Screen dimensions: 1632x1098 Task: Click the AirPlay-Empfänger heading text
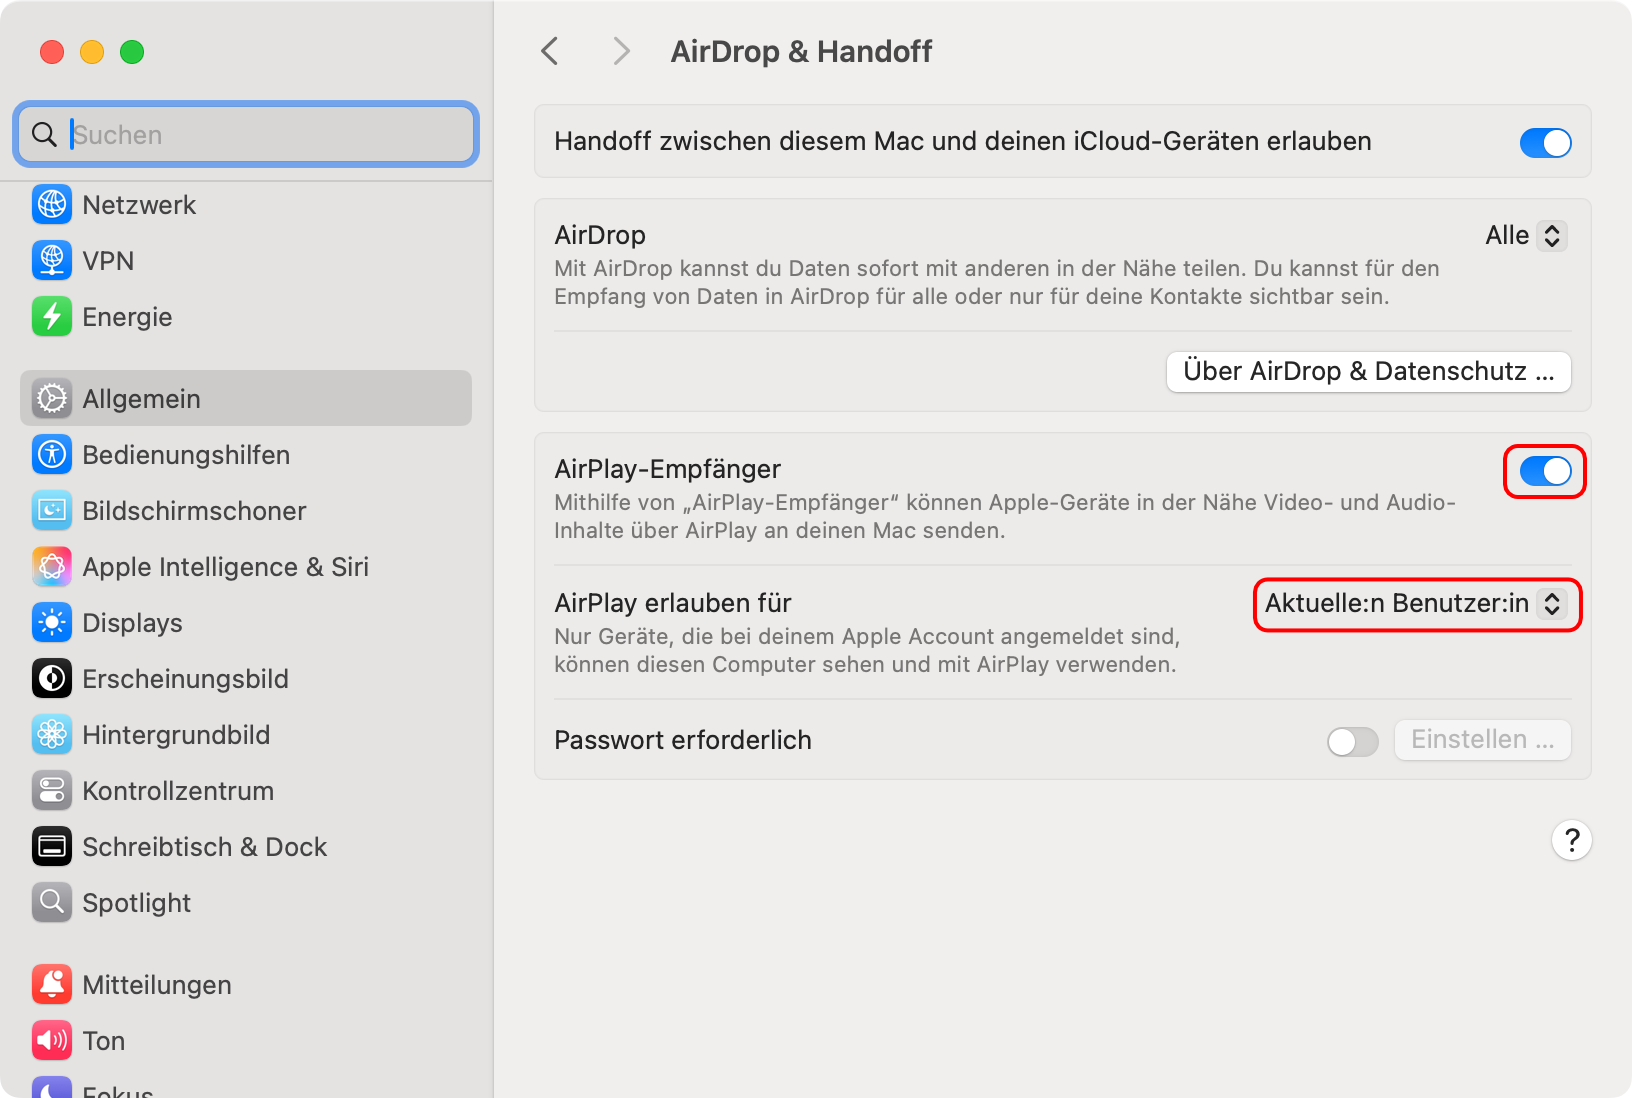668,470
